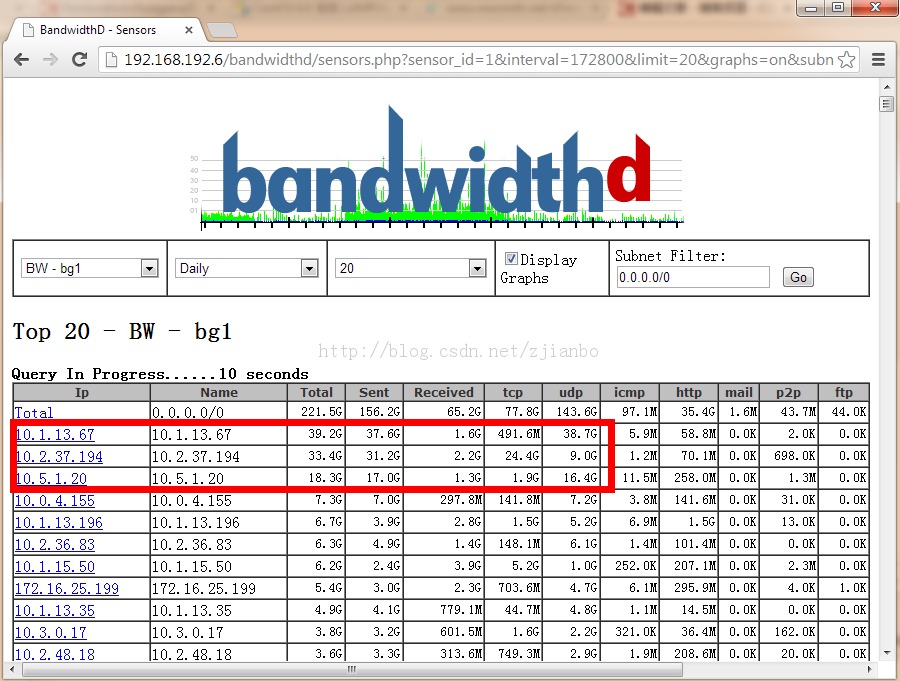The height and width of the screenshot is (681, 900).
Task: Click the back navigation arrow
Action: click(x=21, y=60)
